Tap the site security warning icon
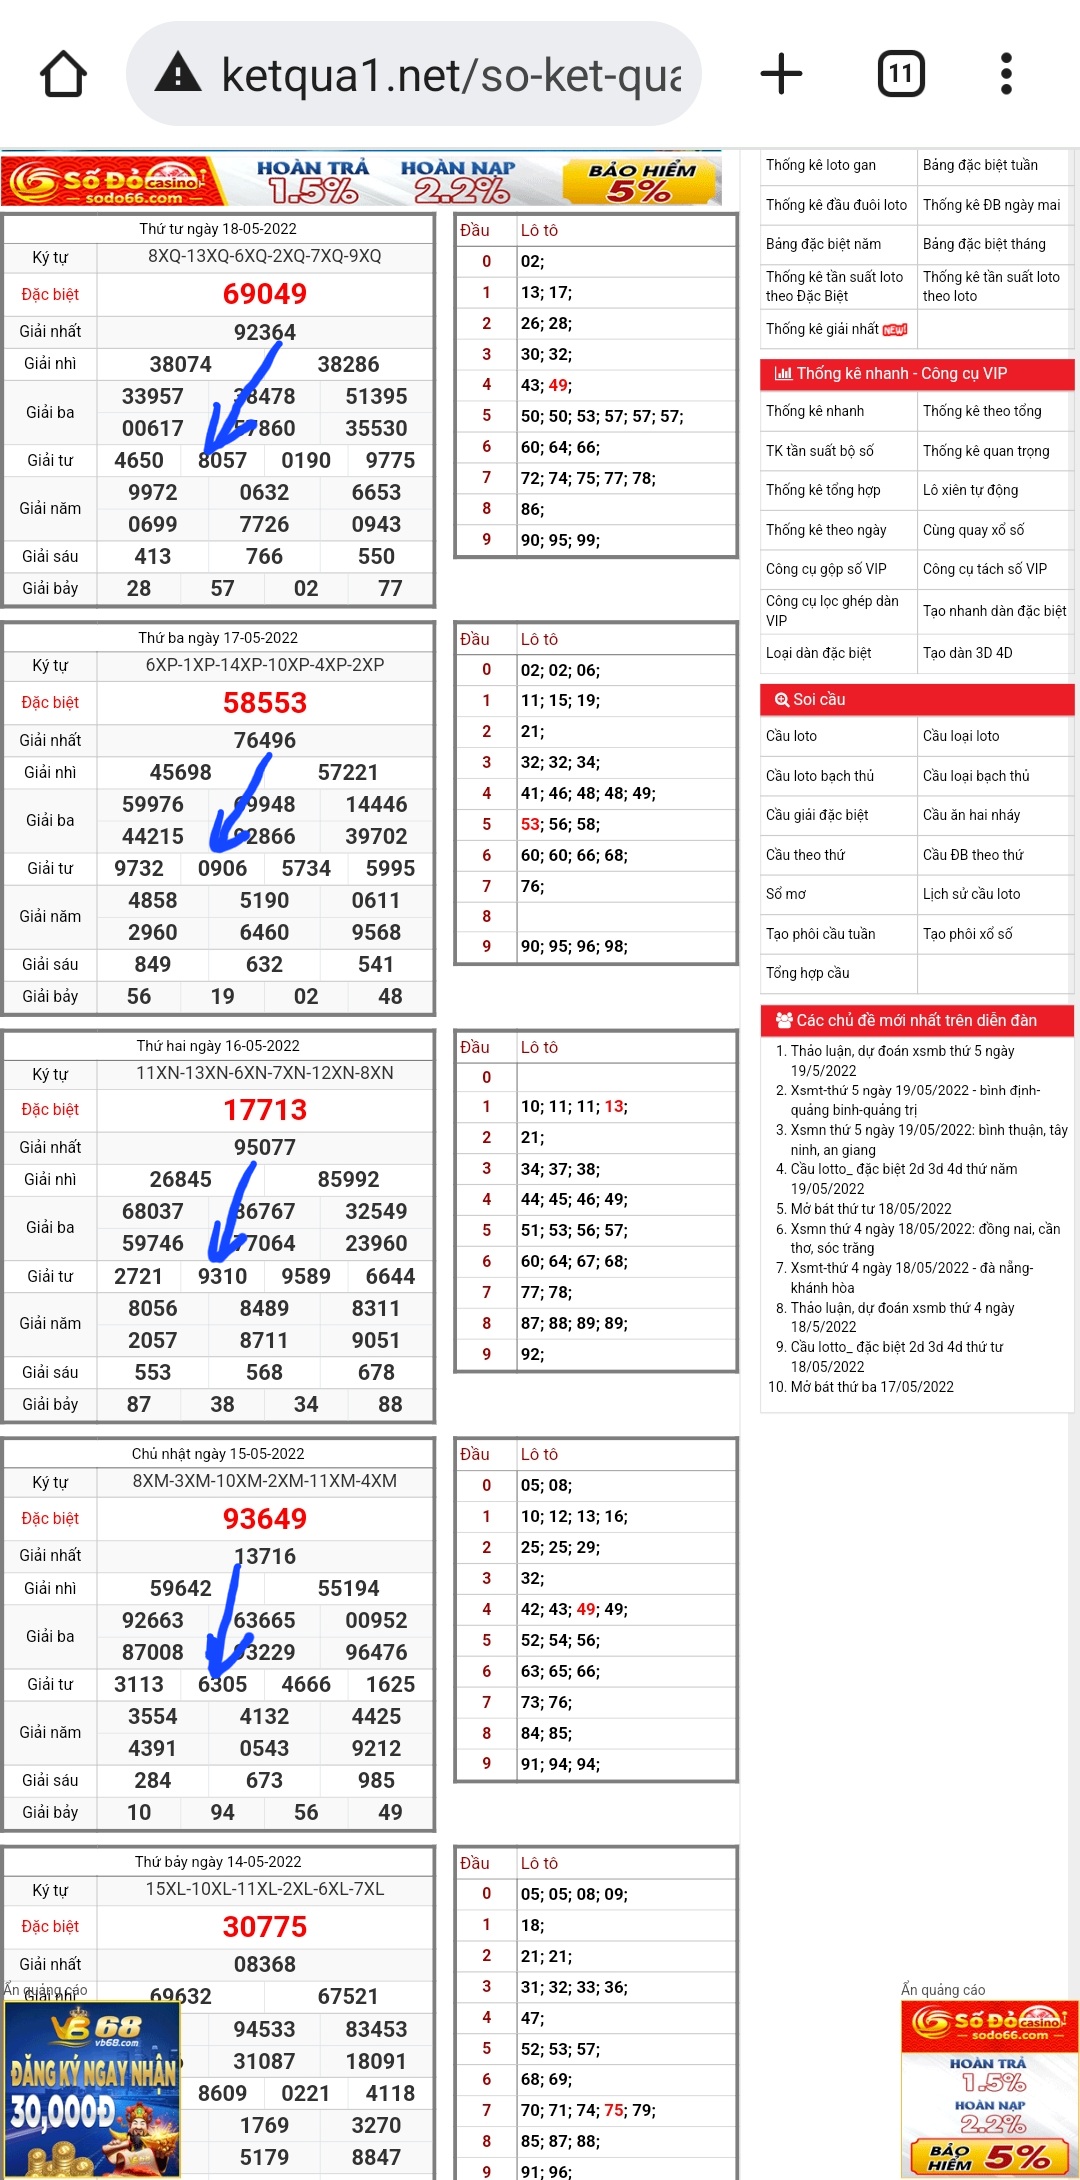Image resolution: width=1080 pixels, height=2180 pixels. [x=178, y=73]
